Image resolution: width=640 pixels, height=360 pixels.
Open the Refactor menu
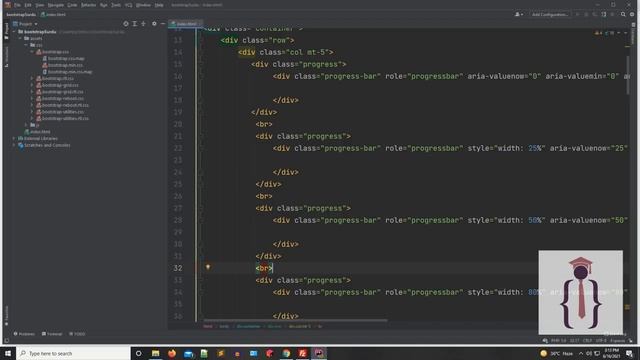pyautogui.click(x=88, y=5)
